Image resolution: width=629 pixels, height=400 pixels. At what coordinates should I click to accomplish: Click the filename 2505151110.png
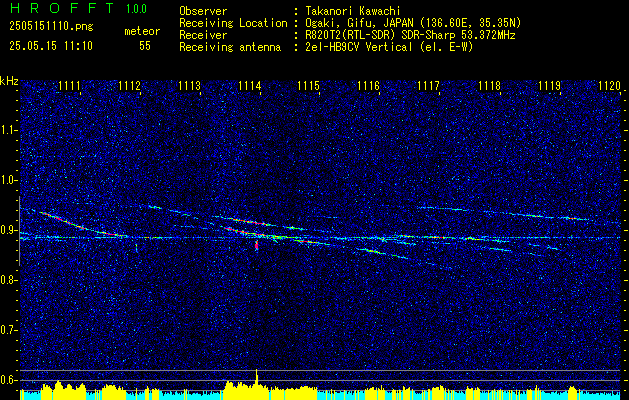point(51,26)
